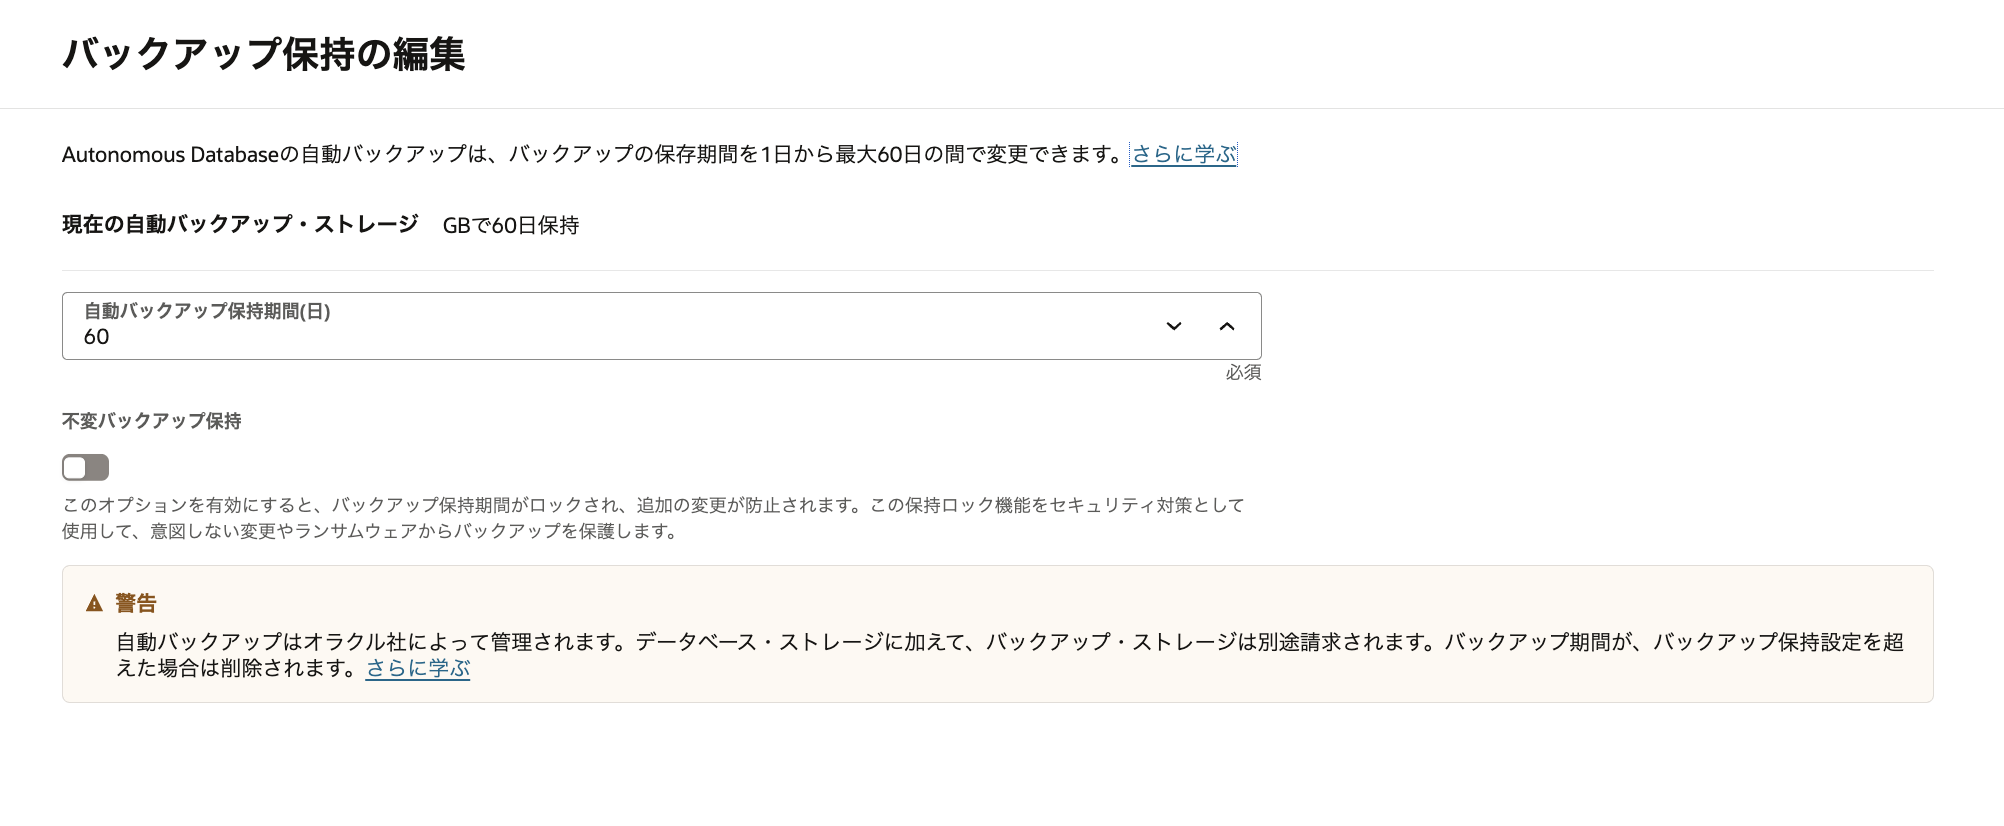Click empty middle area of retention input box
The width and height of the screenshot is (2004, 826).
(x=640, y=327)
